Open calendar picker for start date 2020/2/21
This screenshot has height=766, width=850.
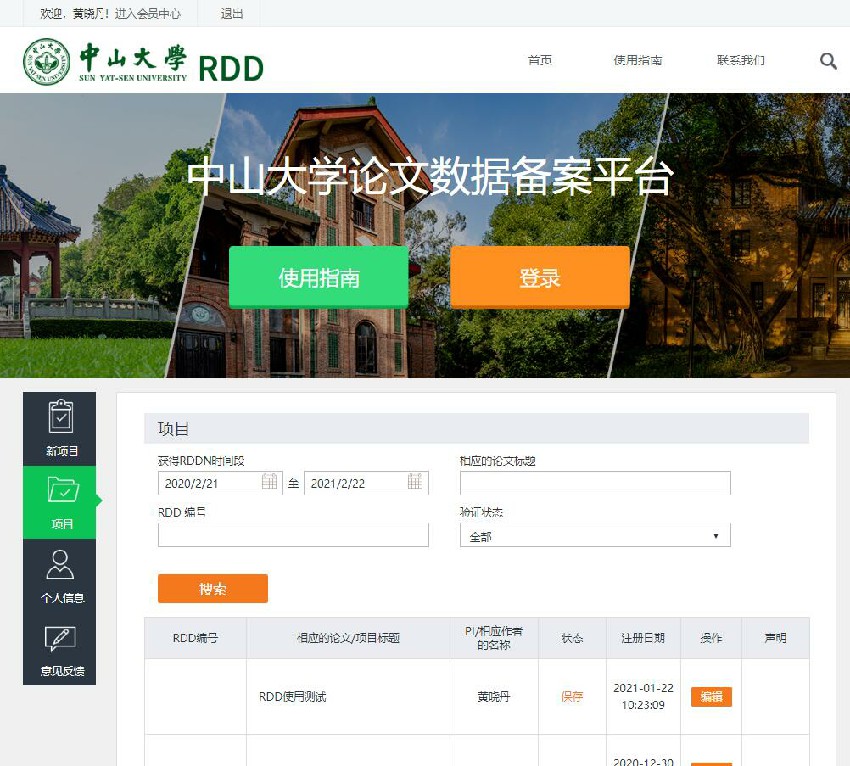click(x=269, y=481)
